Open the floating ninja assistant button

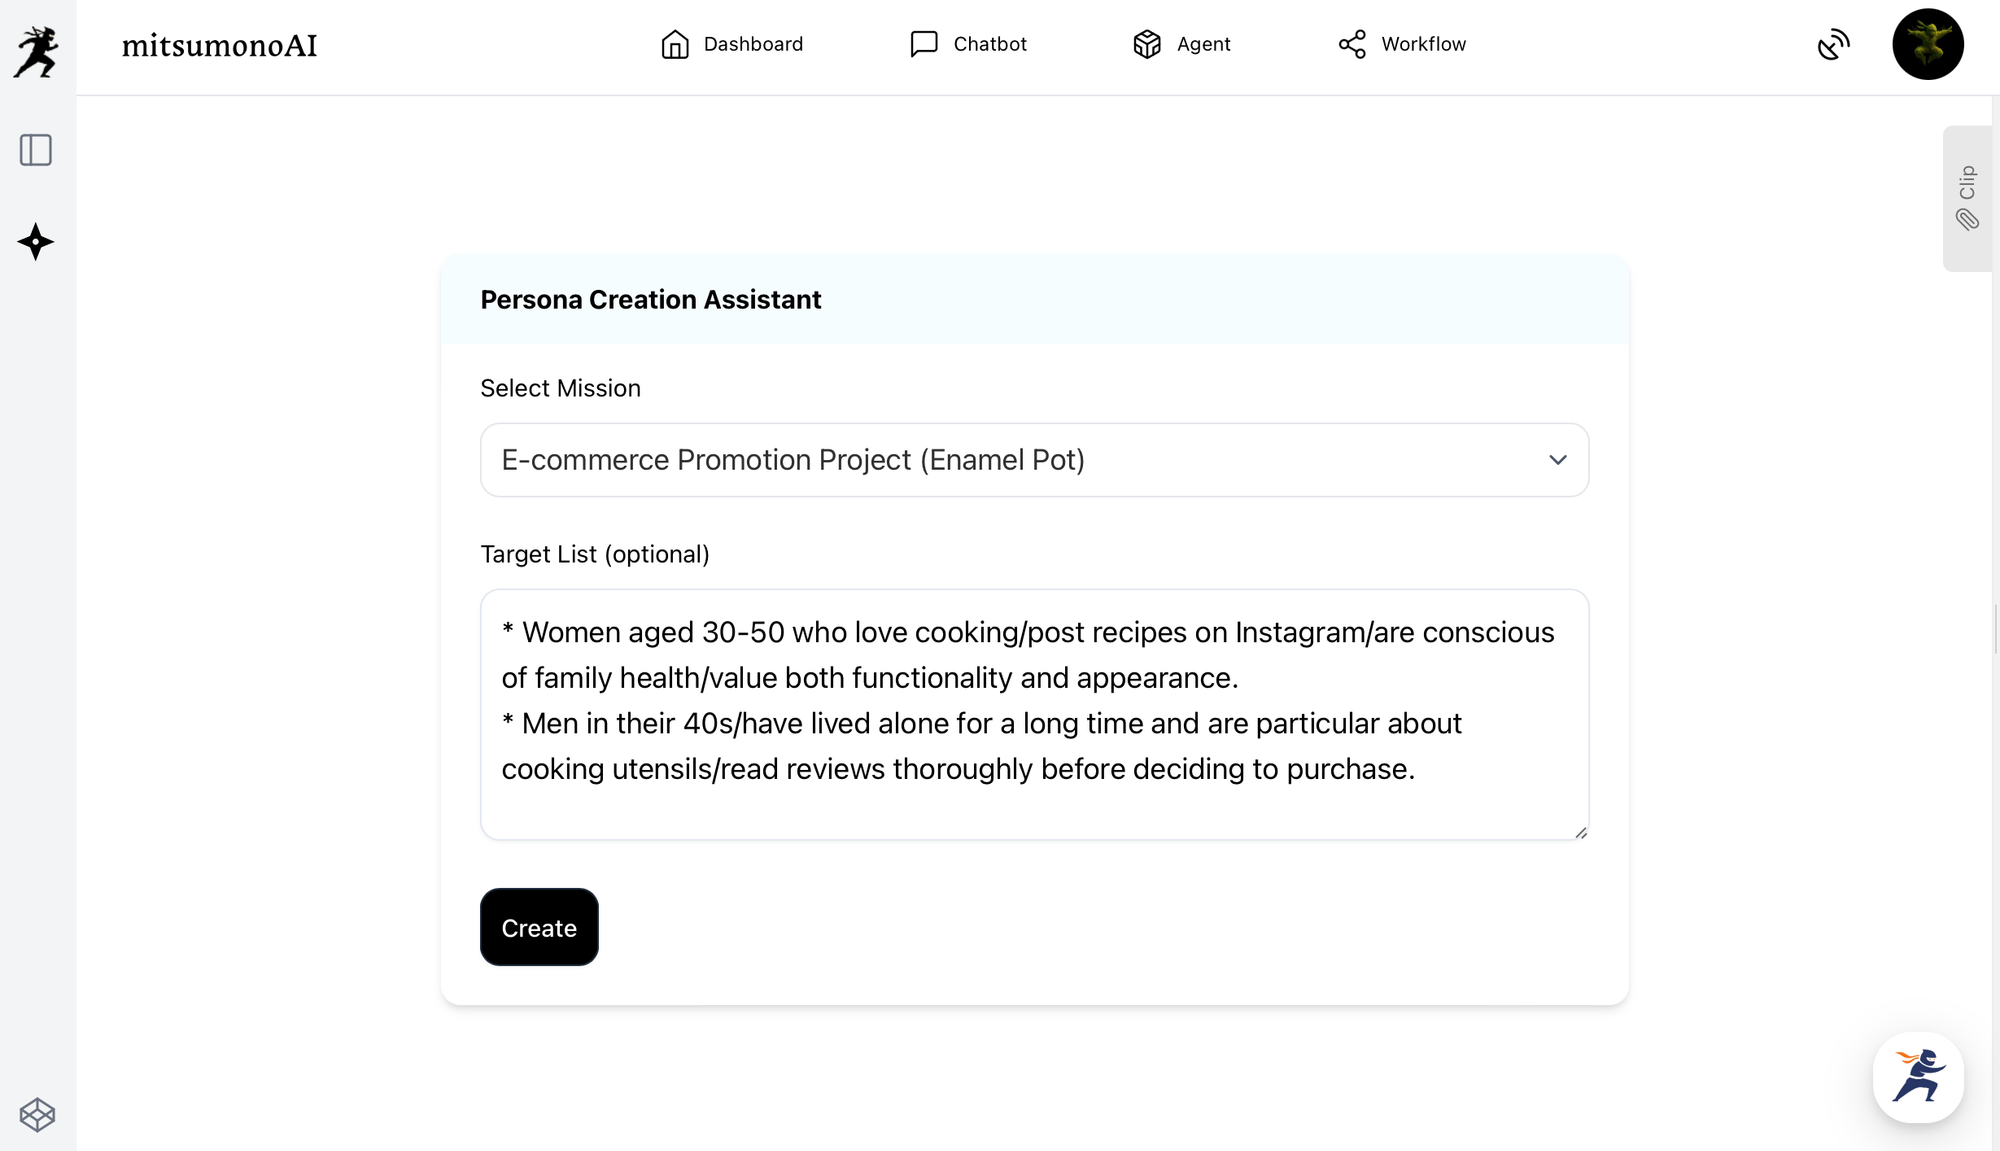pyautogui.click(x=1918, y=1077)
